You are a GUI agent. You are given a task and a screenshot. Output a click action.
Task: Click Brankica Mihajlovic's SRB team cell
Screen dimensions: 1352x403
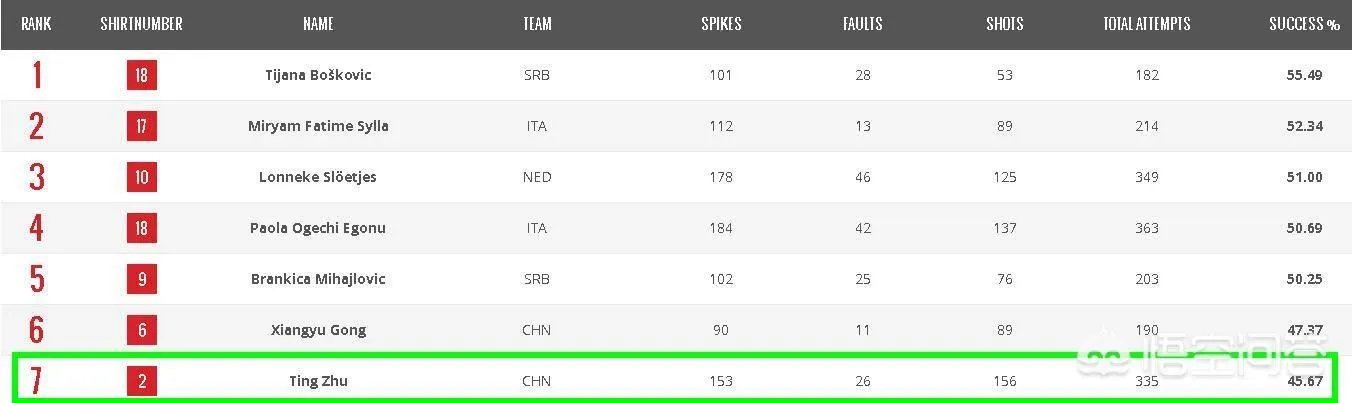click(x=537, y=279)
